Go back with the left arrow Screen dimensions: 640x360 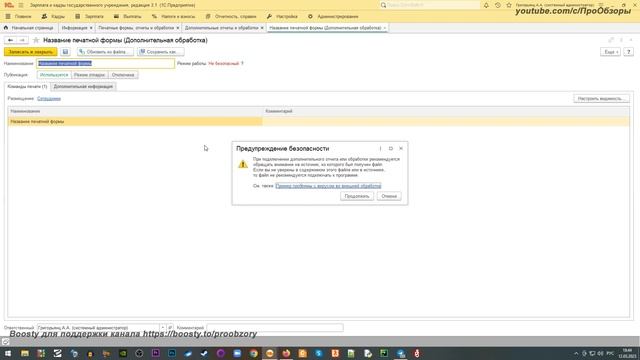tap(10, 40)
